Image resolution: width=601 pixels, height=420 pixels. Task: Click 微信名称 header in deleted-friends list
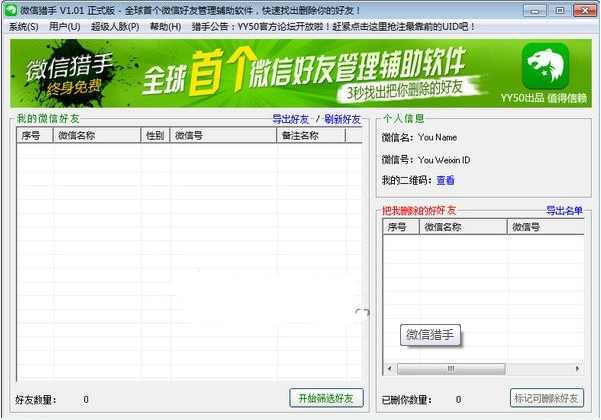click(x=463, y=227)
